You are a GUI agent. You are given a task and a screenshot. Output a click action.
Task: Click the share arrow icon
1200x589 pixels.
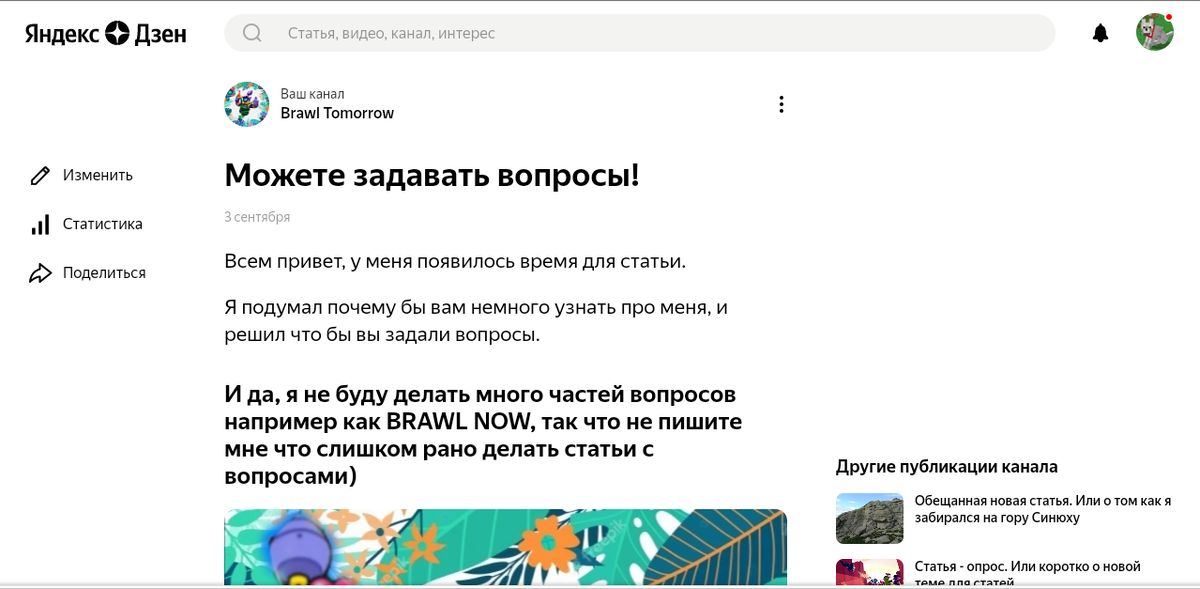tap(40, 273)
